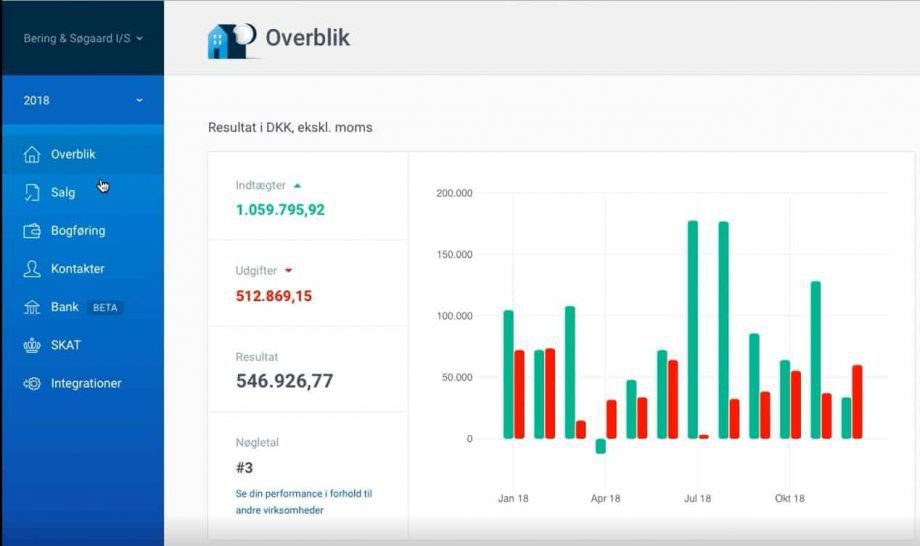Click the red arrow next to Udgifter

[288, 270]
